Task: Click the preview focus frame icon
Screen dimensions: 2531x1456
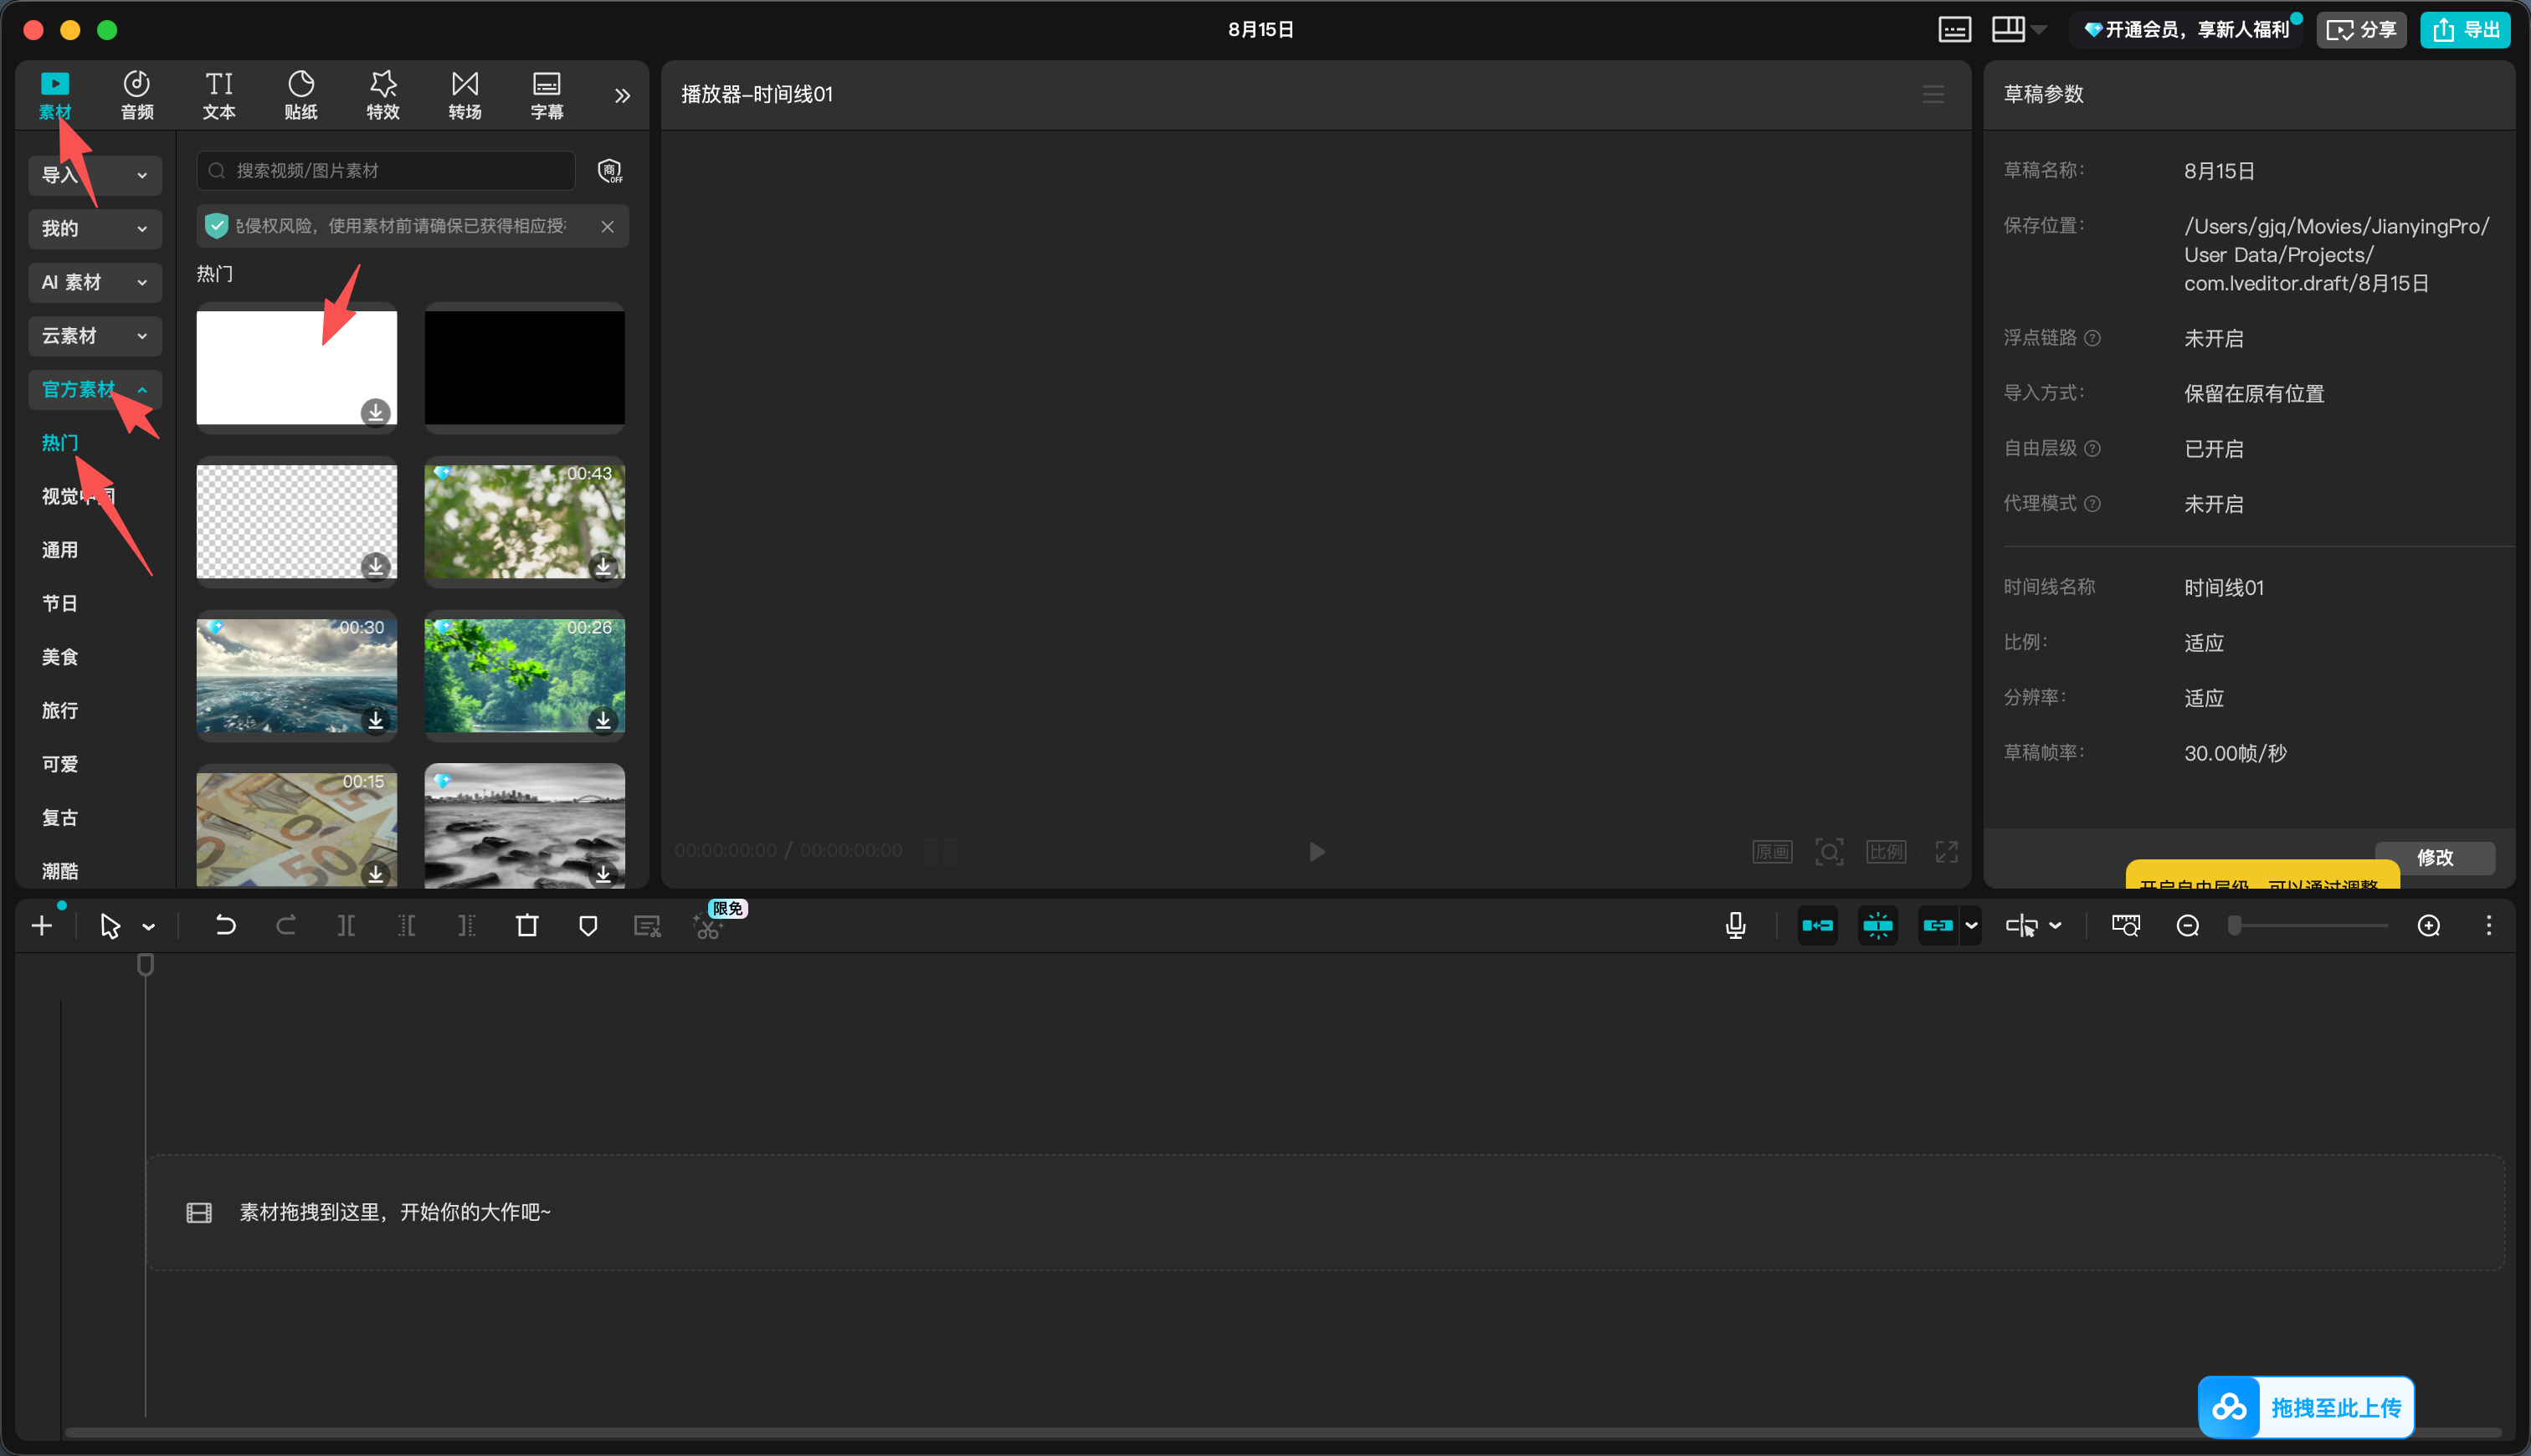Action: tap(1829, 852)
